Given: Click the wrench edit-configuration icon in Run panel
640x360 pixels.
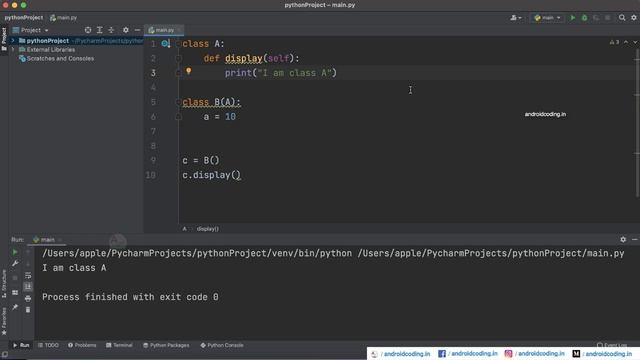Looking at the screenshot, I should click(x=15, y=264).
